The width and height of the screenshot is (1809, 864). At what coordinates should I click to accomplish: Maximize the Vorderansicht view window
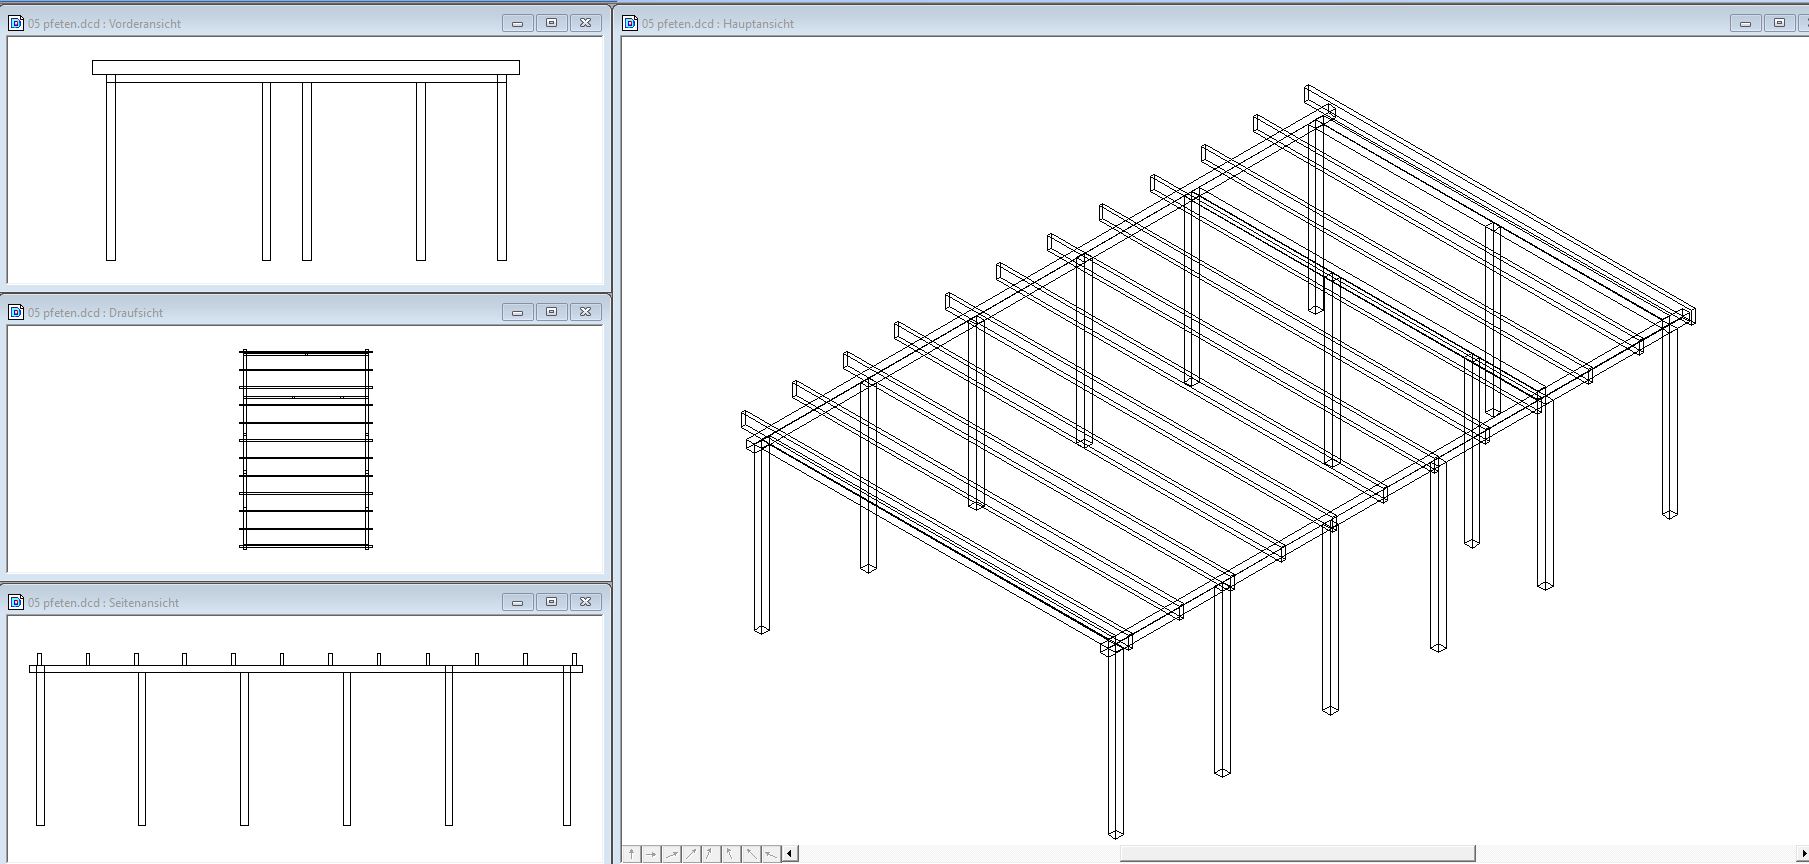pos(551,23)
